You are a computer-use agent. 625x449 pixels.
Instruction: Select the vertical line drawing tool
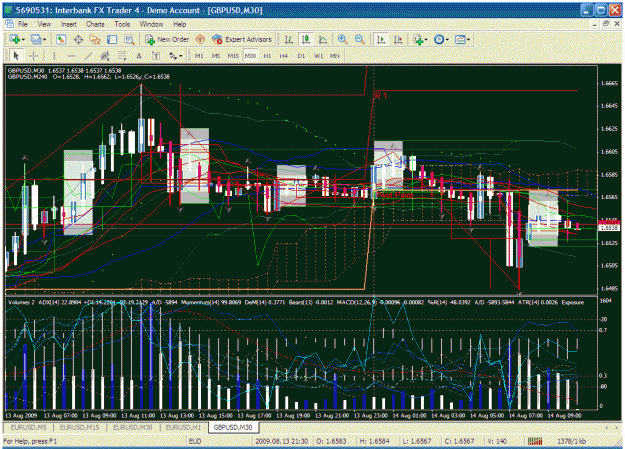[54, 56]
